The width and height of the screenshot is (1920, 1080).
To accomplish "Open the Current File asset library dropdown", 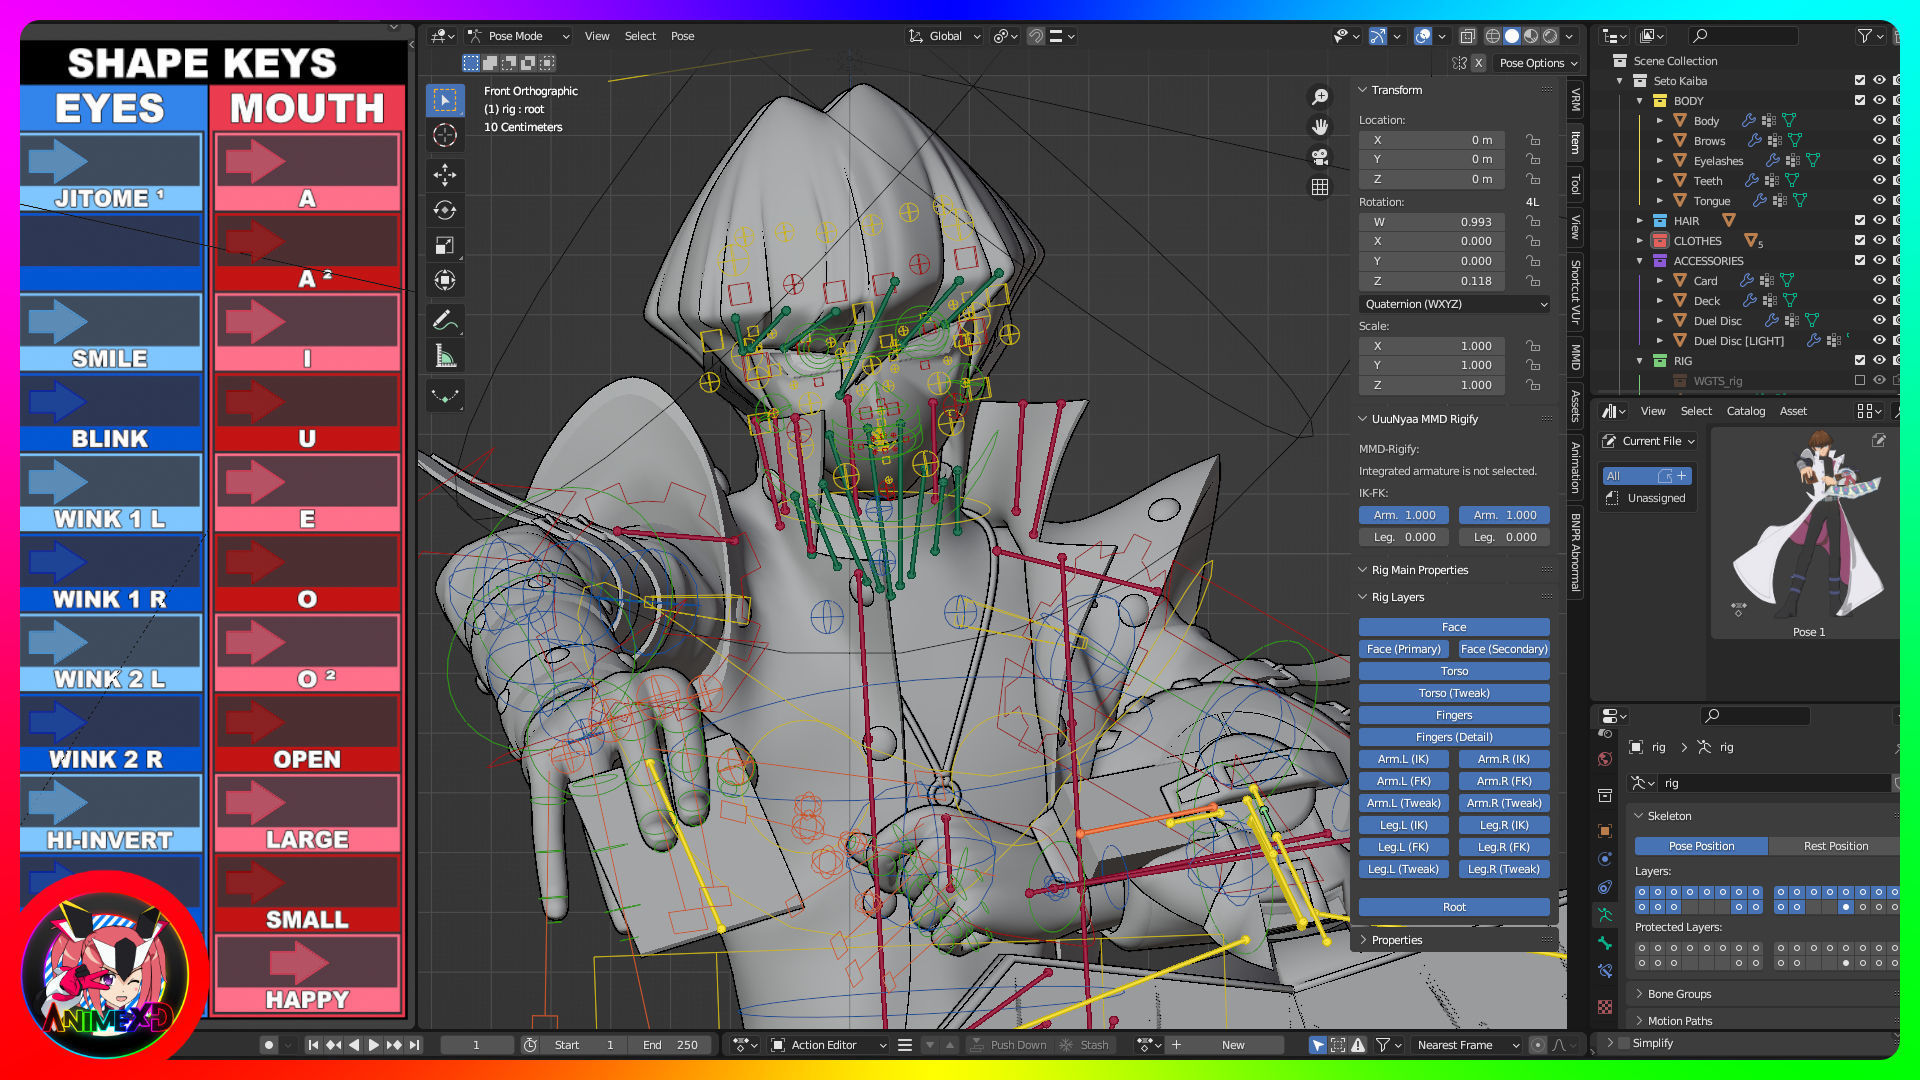I will click(x=1649, y=441).
